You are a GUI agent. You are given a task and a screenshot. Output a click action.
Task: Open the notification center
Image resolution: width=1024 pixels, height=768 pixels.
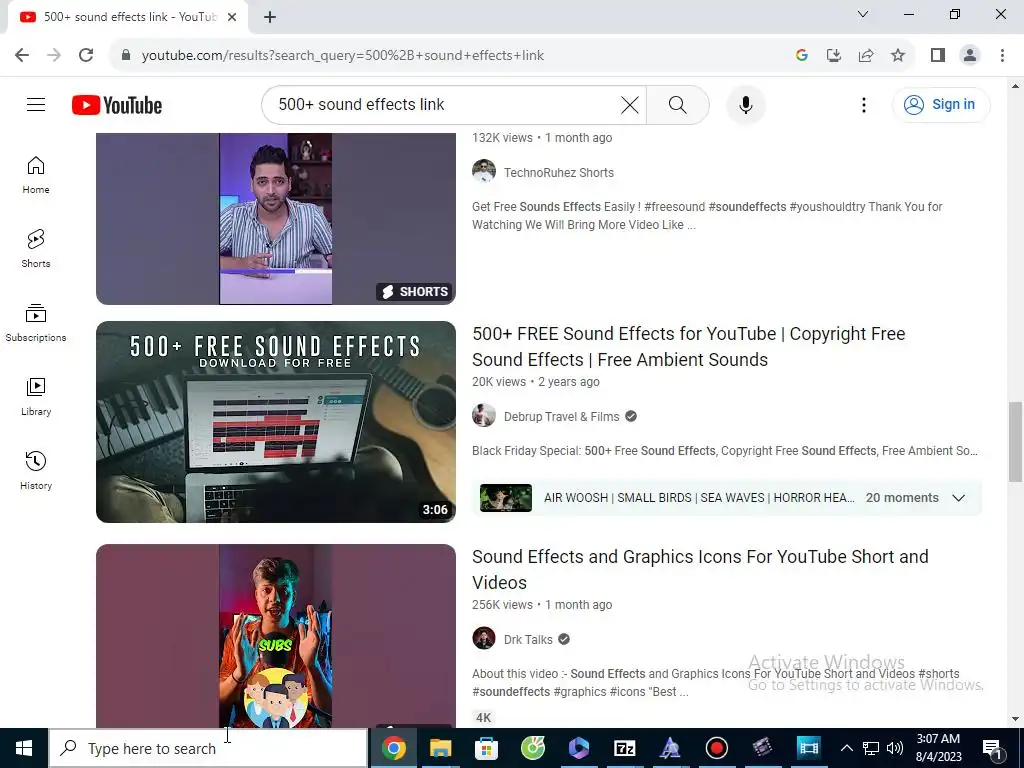click(x=992, y=748)
